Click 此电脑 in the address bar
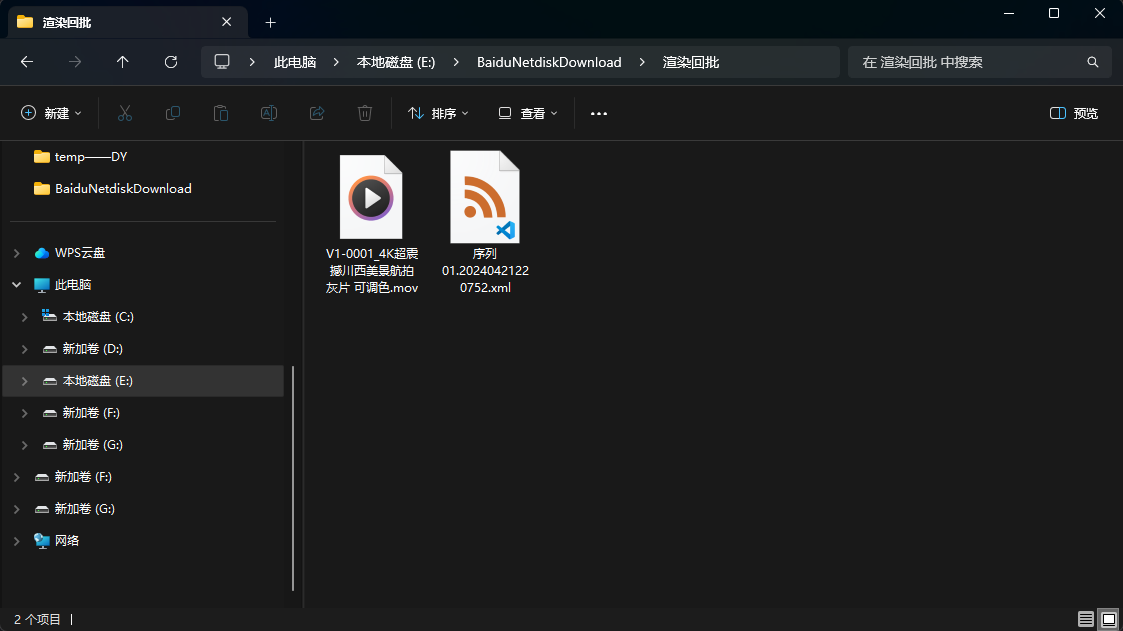 click(x=295, y=62)
